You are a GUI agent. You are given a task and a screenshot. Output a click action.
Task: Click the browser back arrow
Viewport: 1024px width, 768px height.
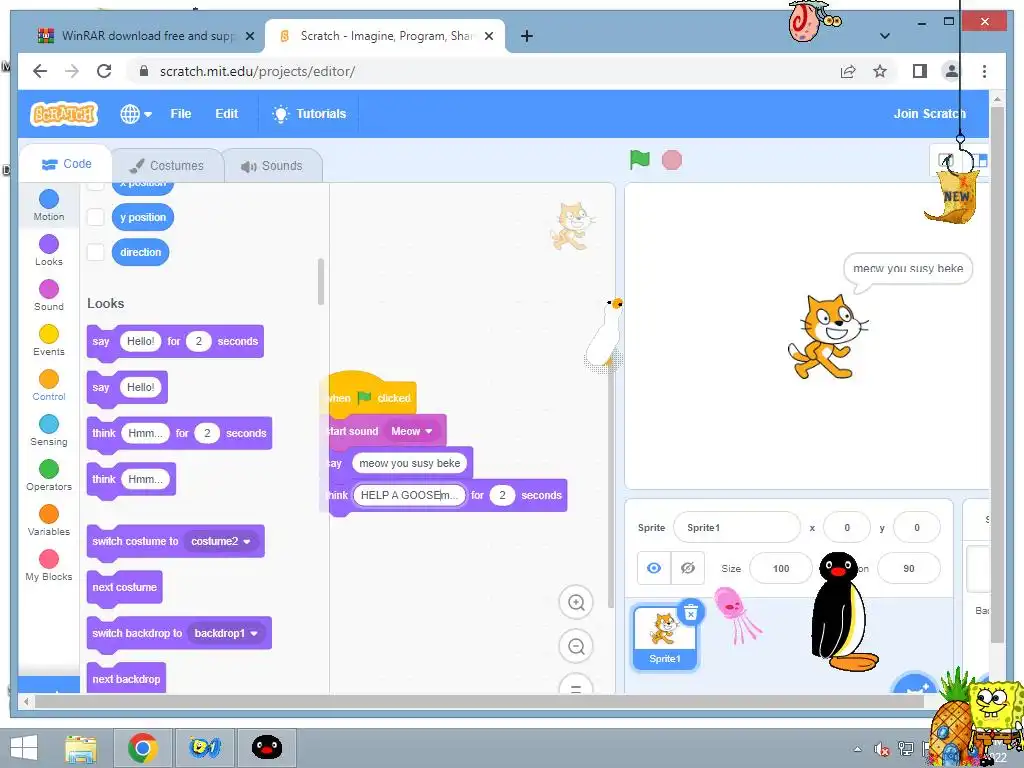coord(40,71)
